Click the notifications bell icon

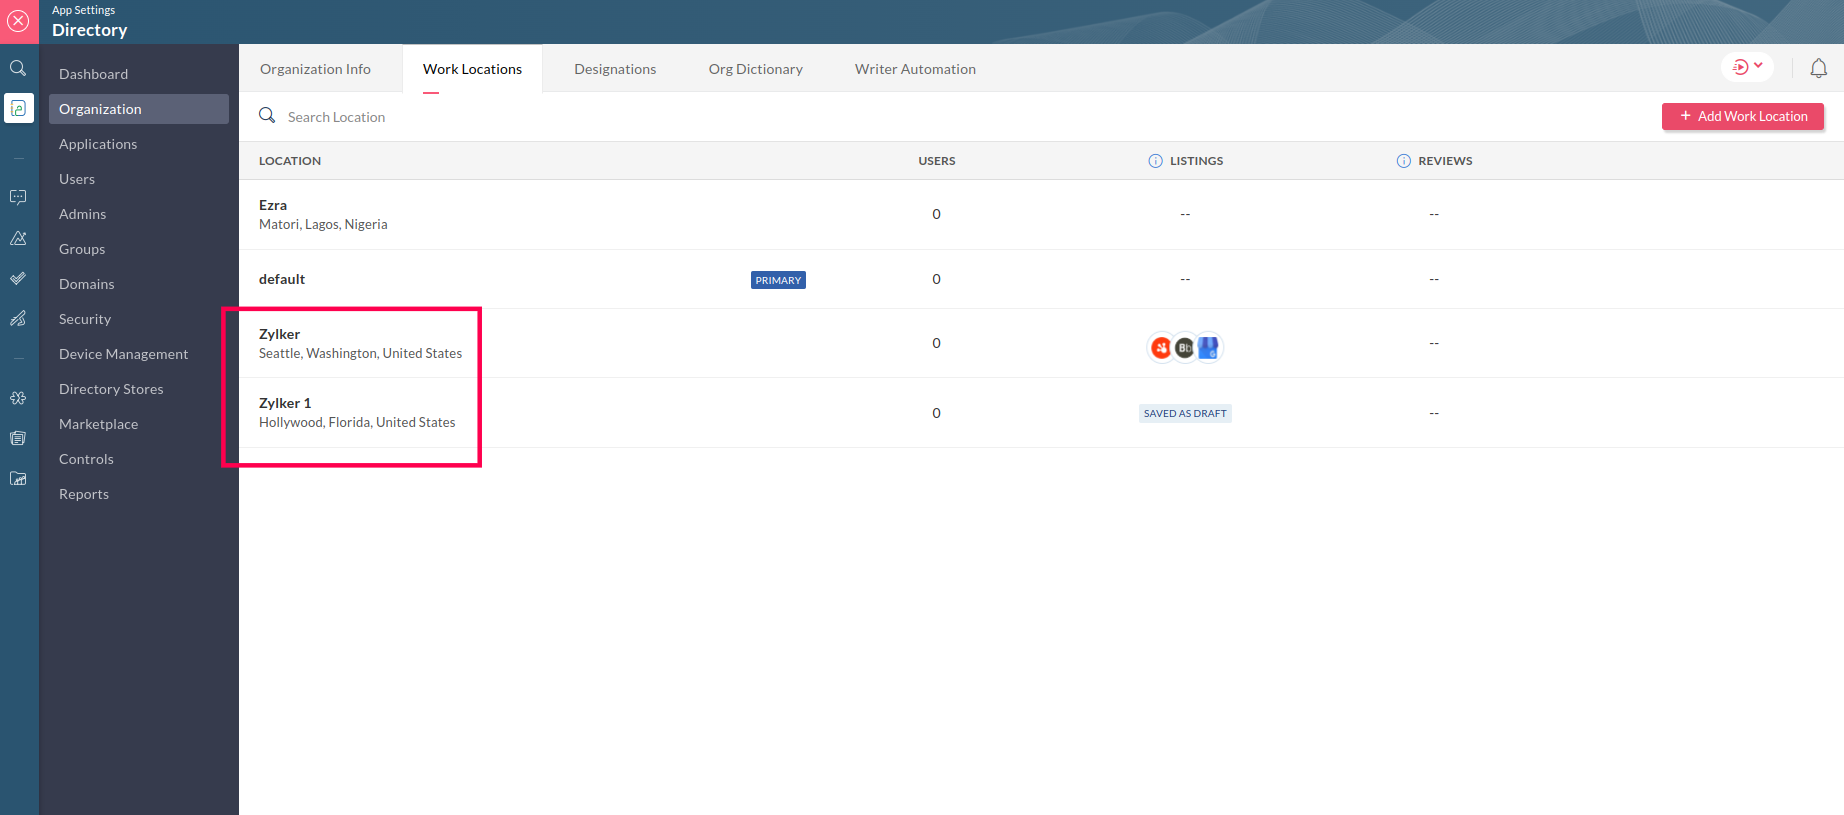[x=1819, y=68]
